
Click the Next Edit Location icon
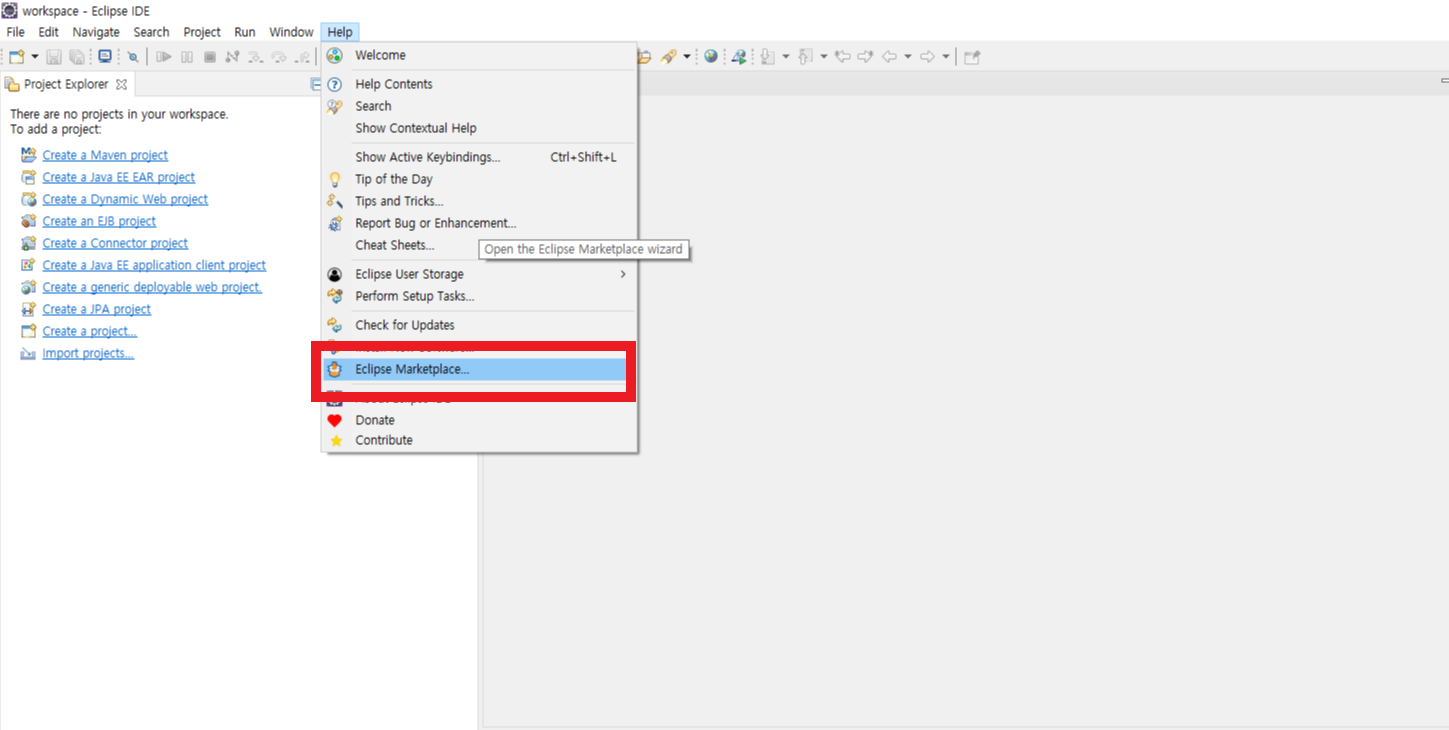click(x=866, y=57)
